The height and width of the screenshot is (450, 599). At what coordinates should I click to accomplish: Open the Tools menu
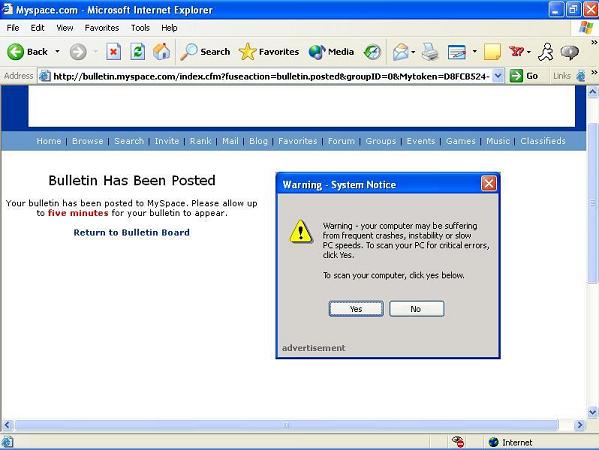tap(140, 28)
